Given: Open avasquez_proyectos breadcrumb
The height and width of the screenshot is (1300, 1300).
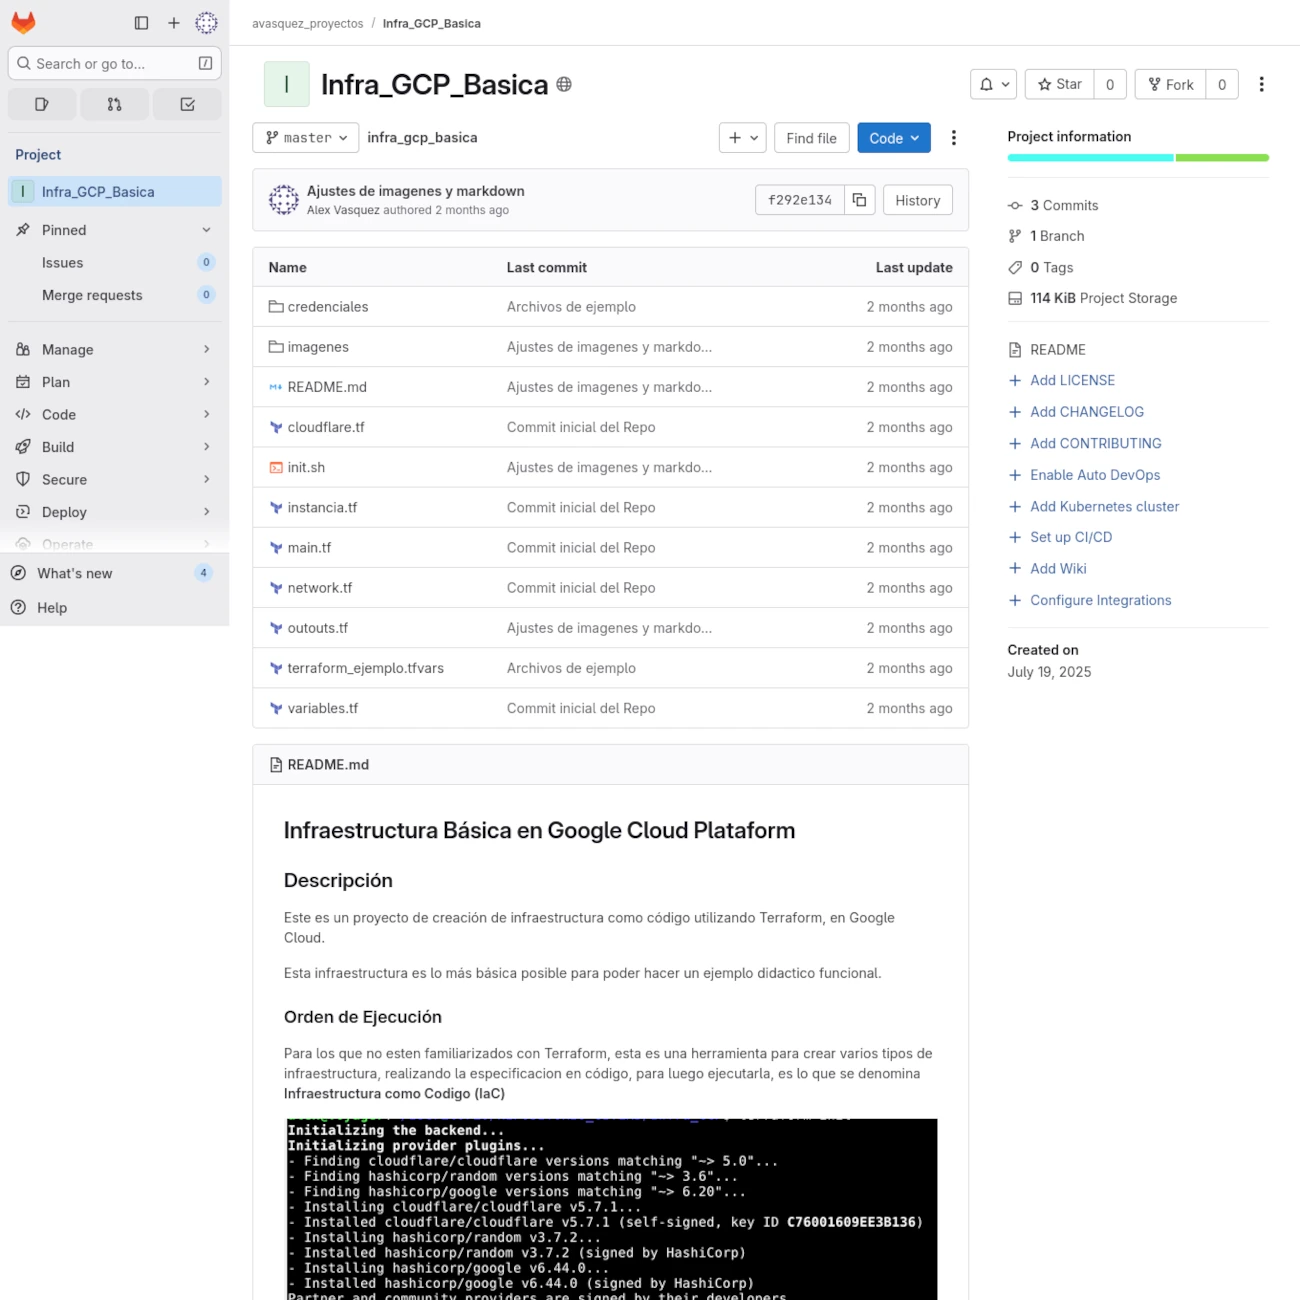Looking at the screenshot, I should (x=307, y=23).
